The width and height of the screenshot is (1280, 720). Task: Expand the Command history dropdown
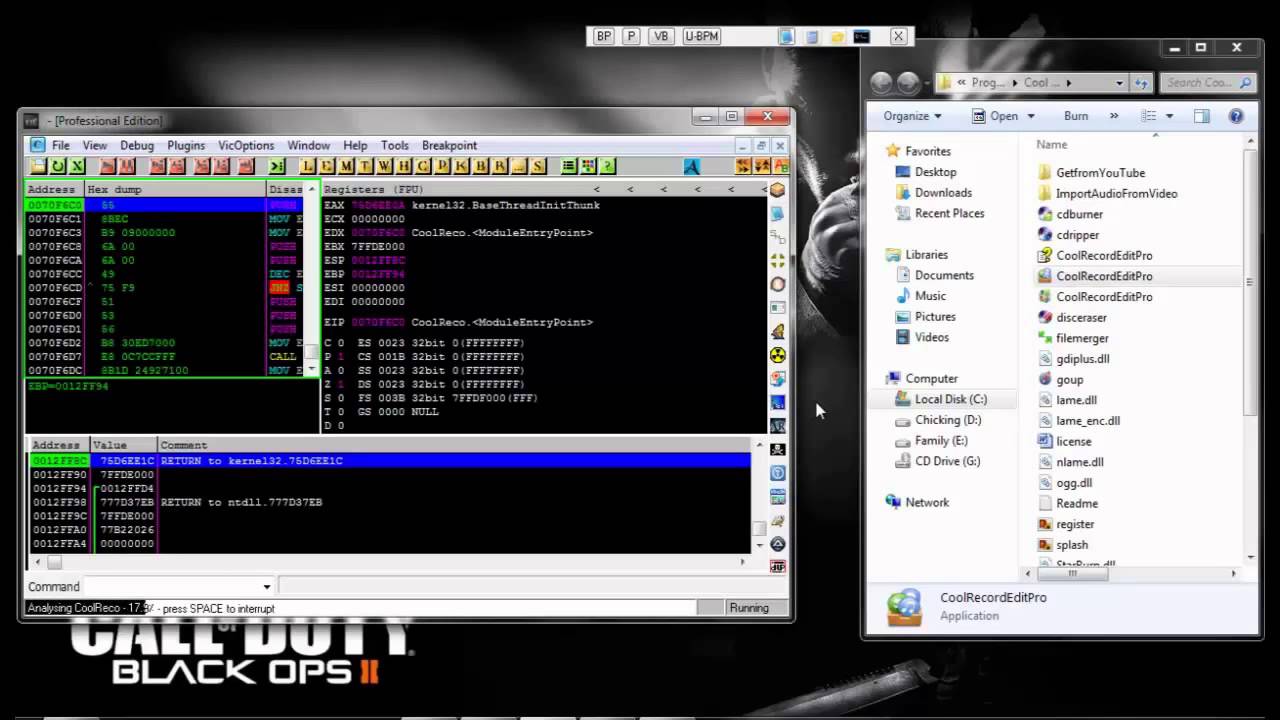coord(266,587)
